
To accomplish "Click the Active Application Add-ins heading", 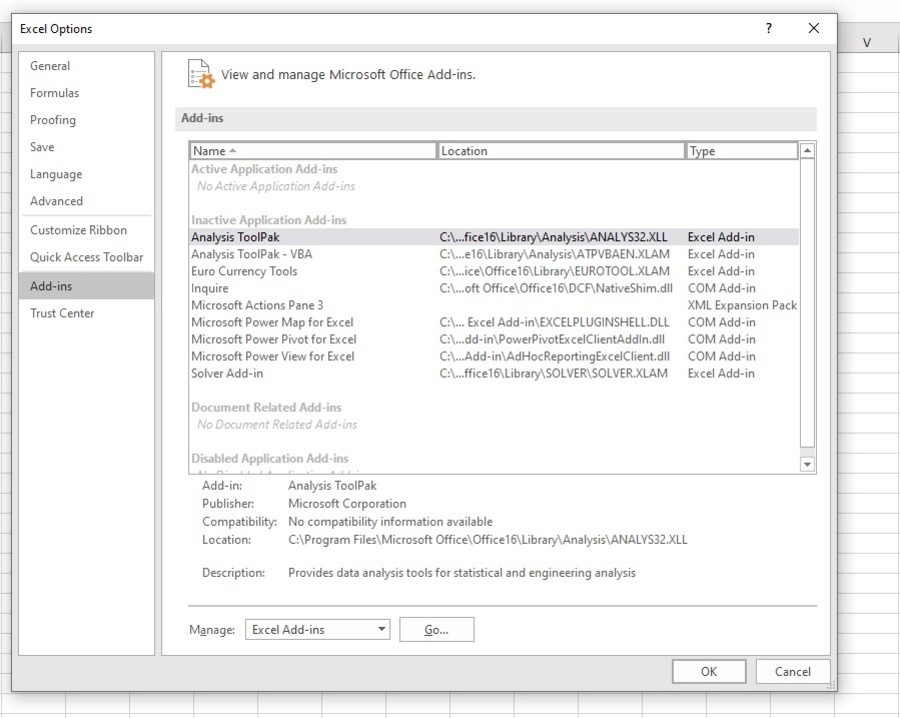I will (264, 169).
